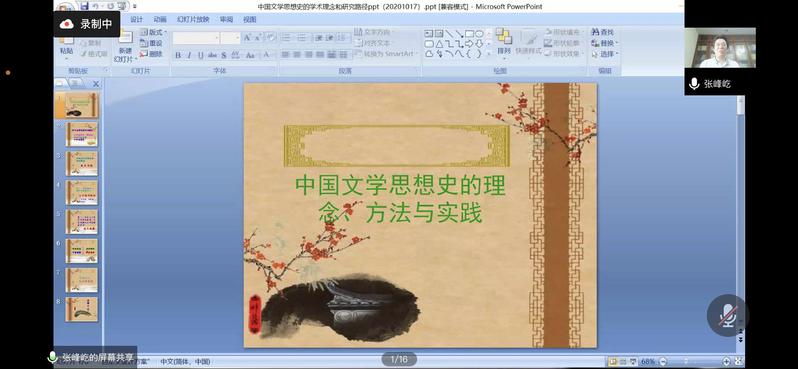
Task: Click the Bold formatting icon
Action: pos(178,55)
